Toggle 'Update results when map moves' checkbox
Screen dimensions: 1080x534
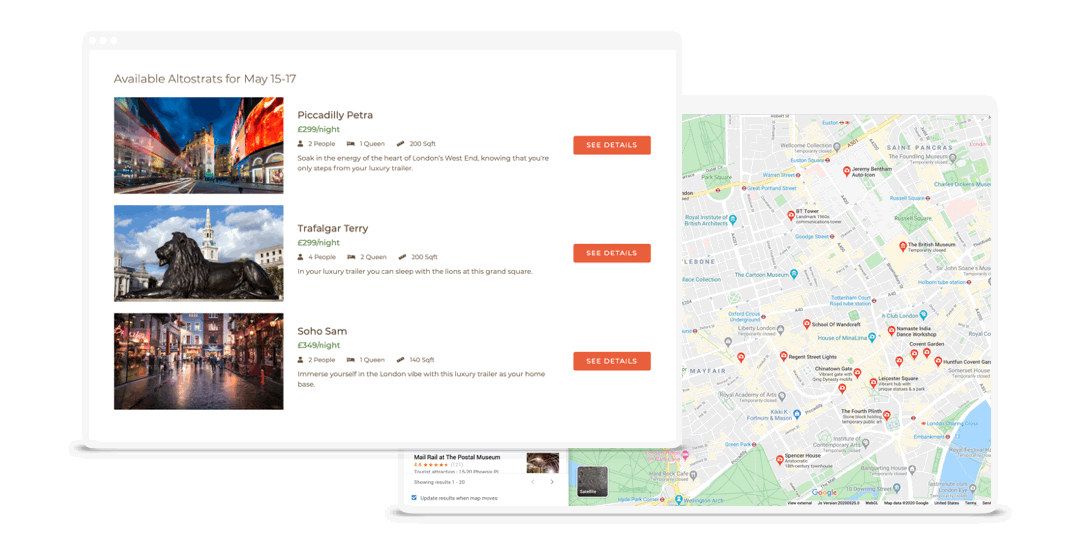point(414,497)
